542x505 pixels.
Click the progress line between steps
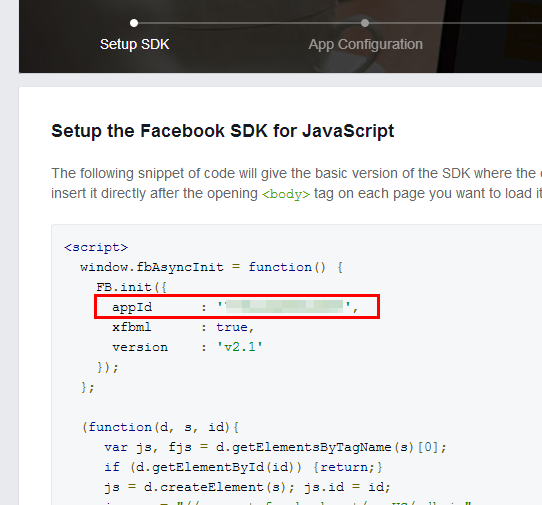click(x=249, y=23)
